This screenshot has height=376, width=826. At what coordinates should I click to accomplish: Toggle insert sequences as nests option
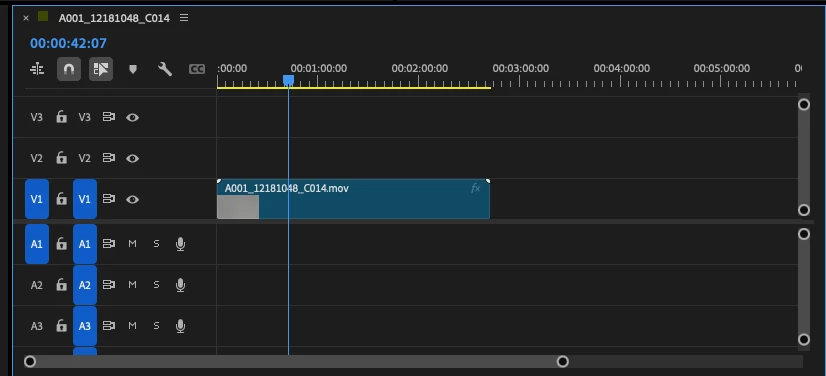click(x=37, y=69)
